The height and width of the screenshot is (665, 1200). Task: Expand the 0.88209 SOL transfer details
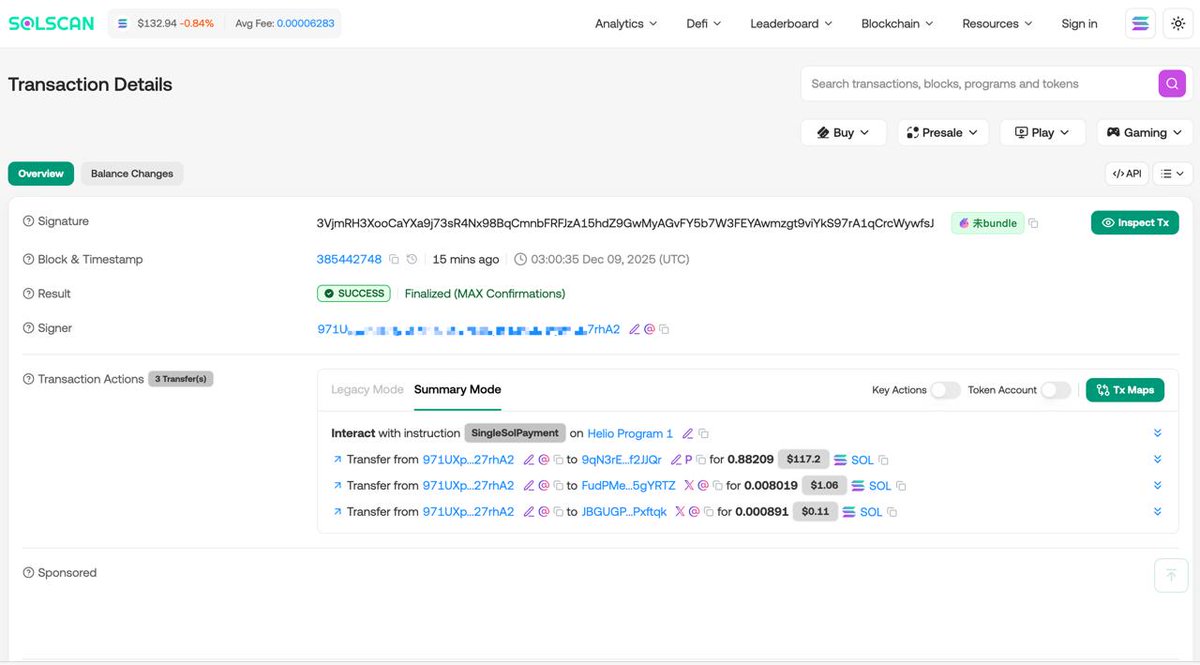coord(1157,460)
